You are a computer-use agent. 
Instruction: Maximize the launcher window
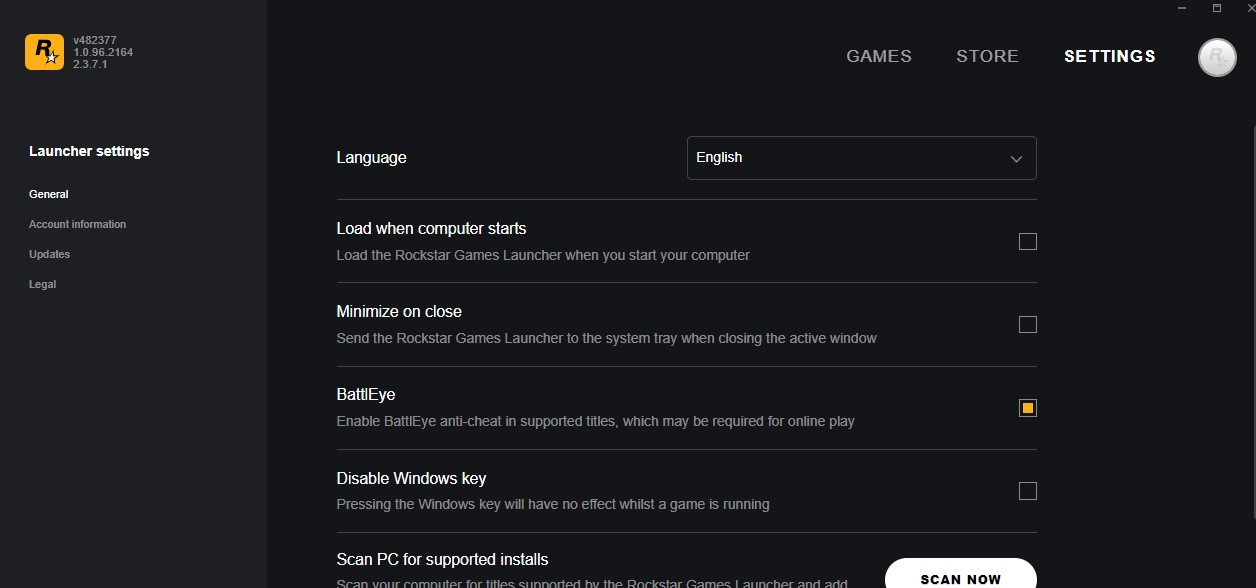click(x=1217, y=8)
